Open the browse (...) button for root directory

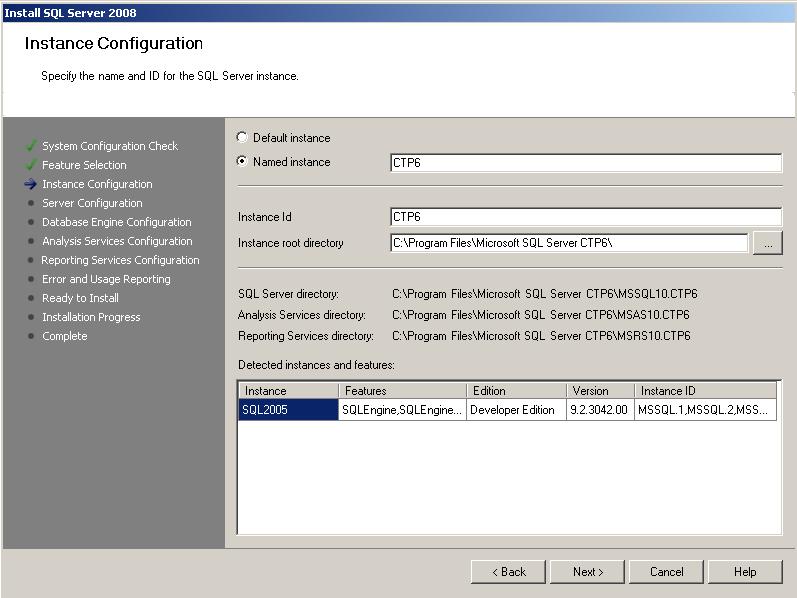[768, 243]
